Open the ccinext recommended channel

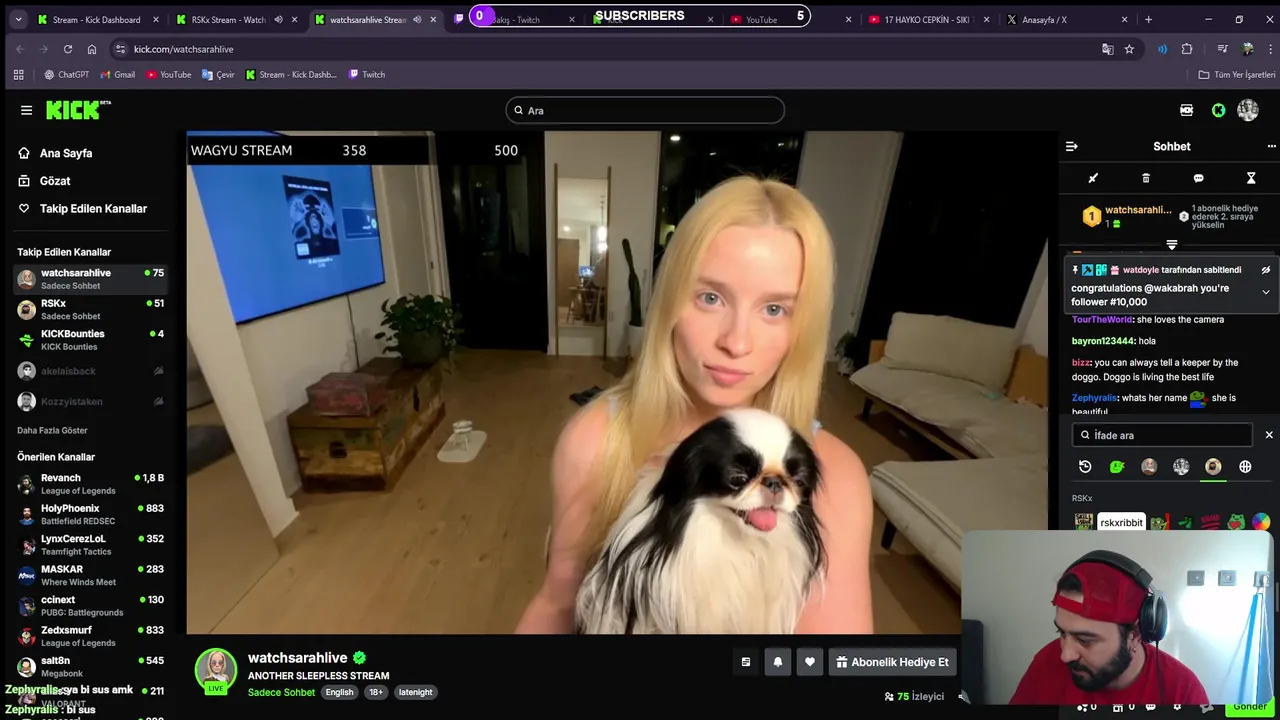90,606
